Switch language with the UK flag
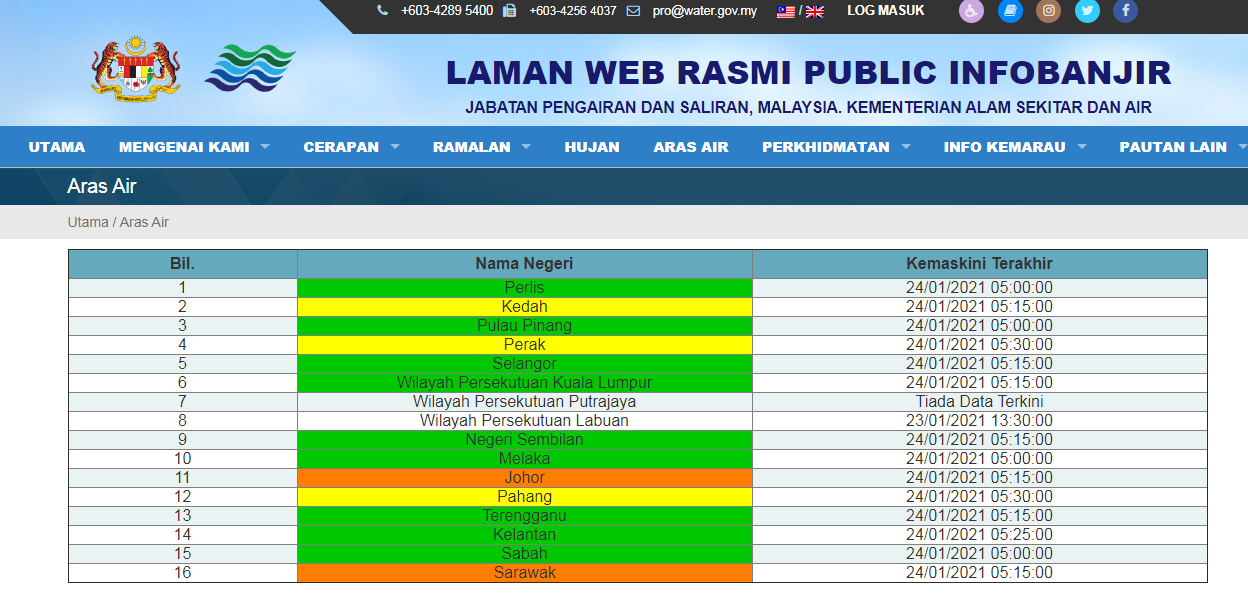This screenshot has width=1248, height=593. 815,12
